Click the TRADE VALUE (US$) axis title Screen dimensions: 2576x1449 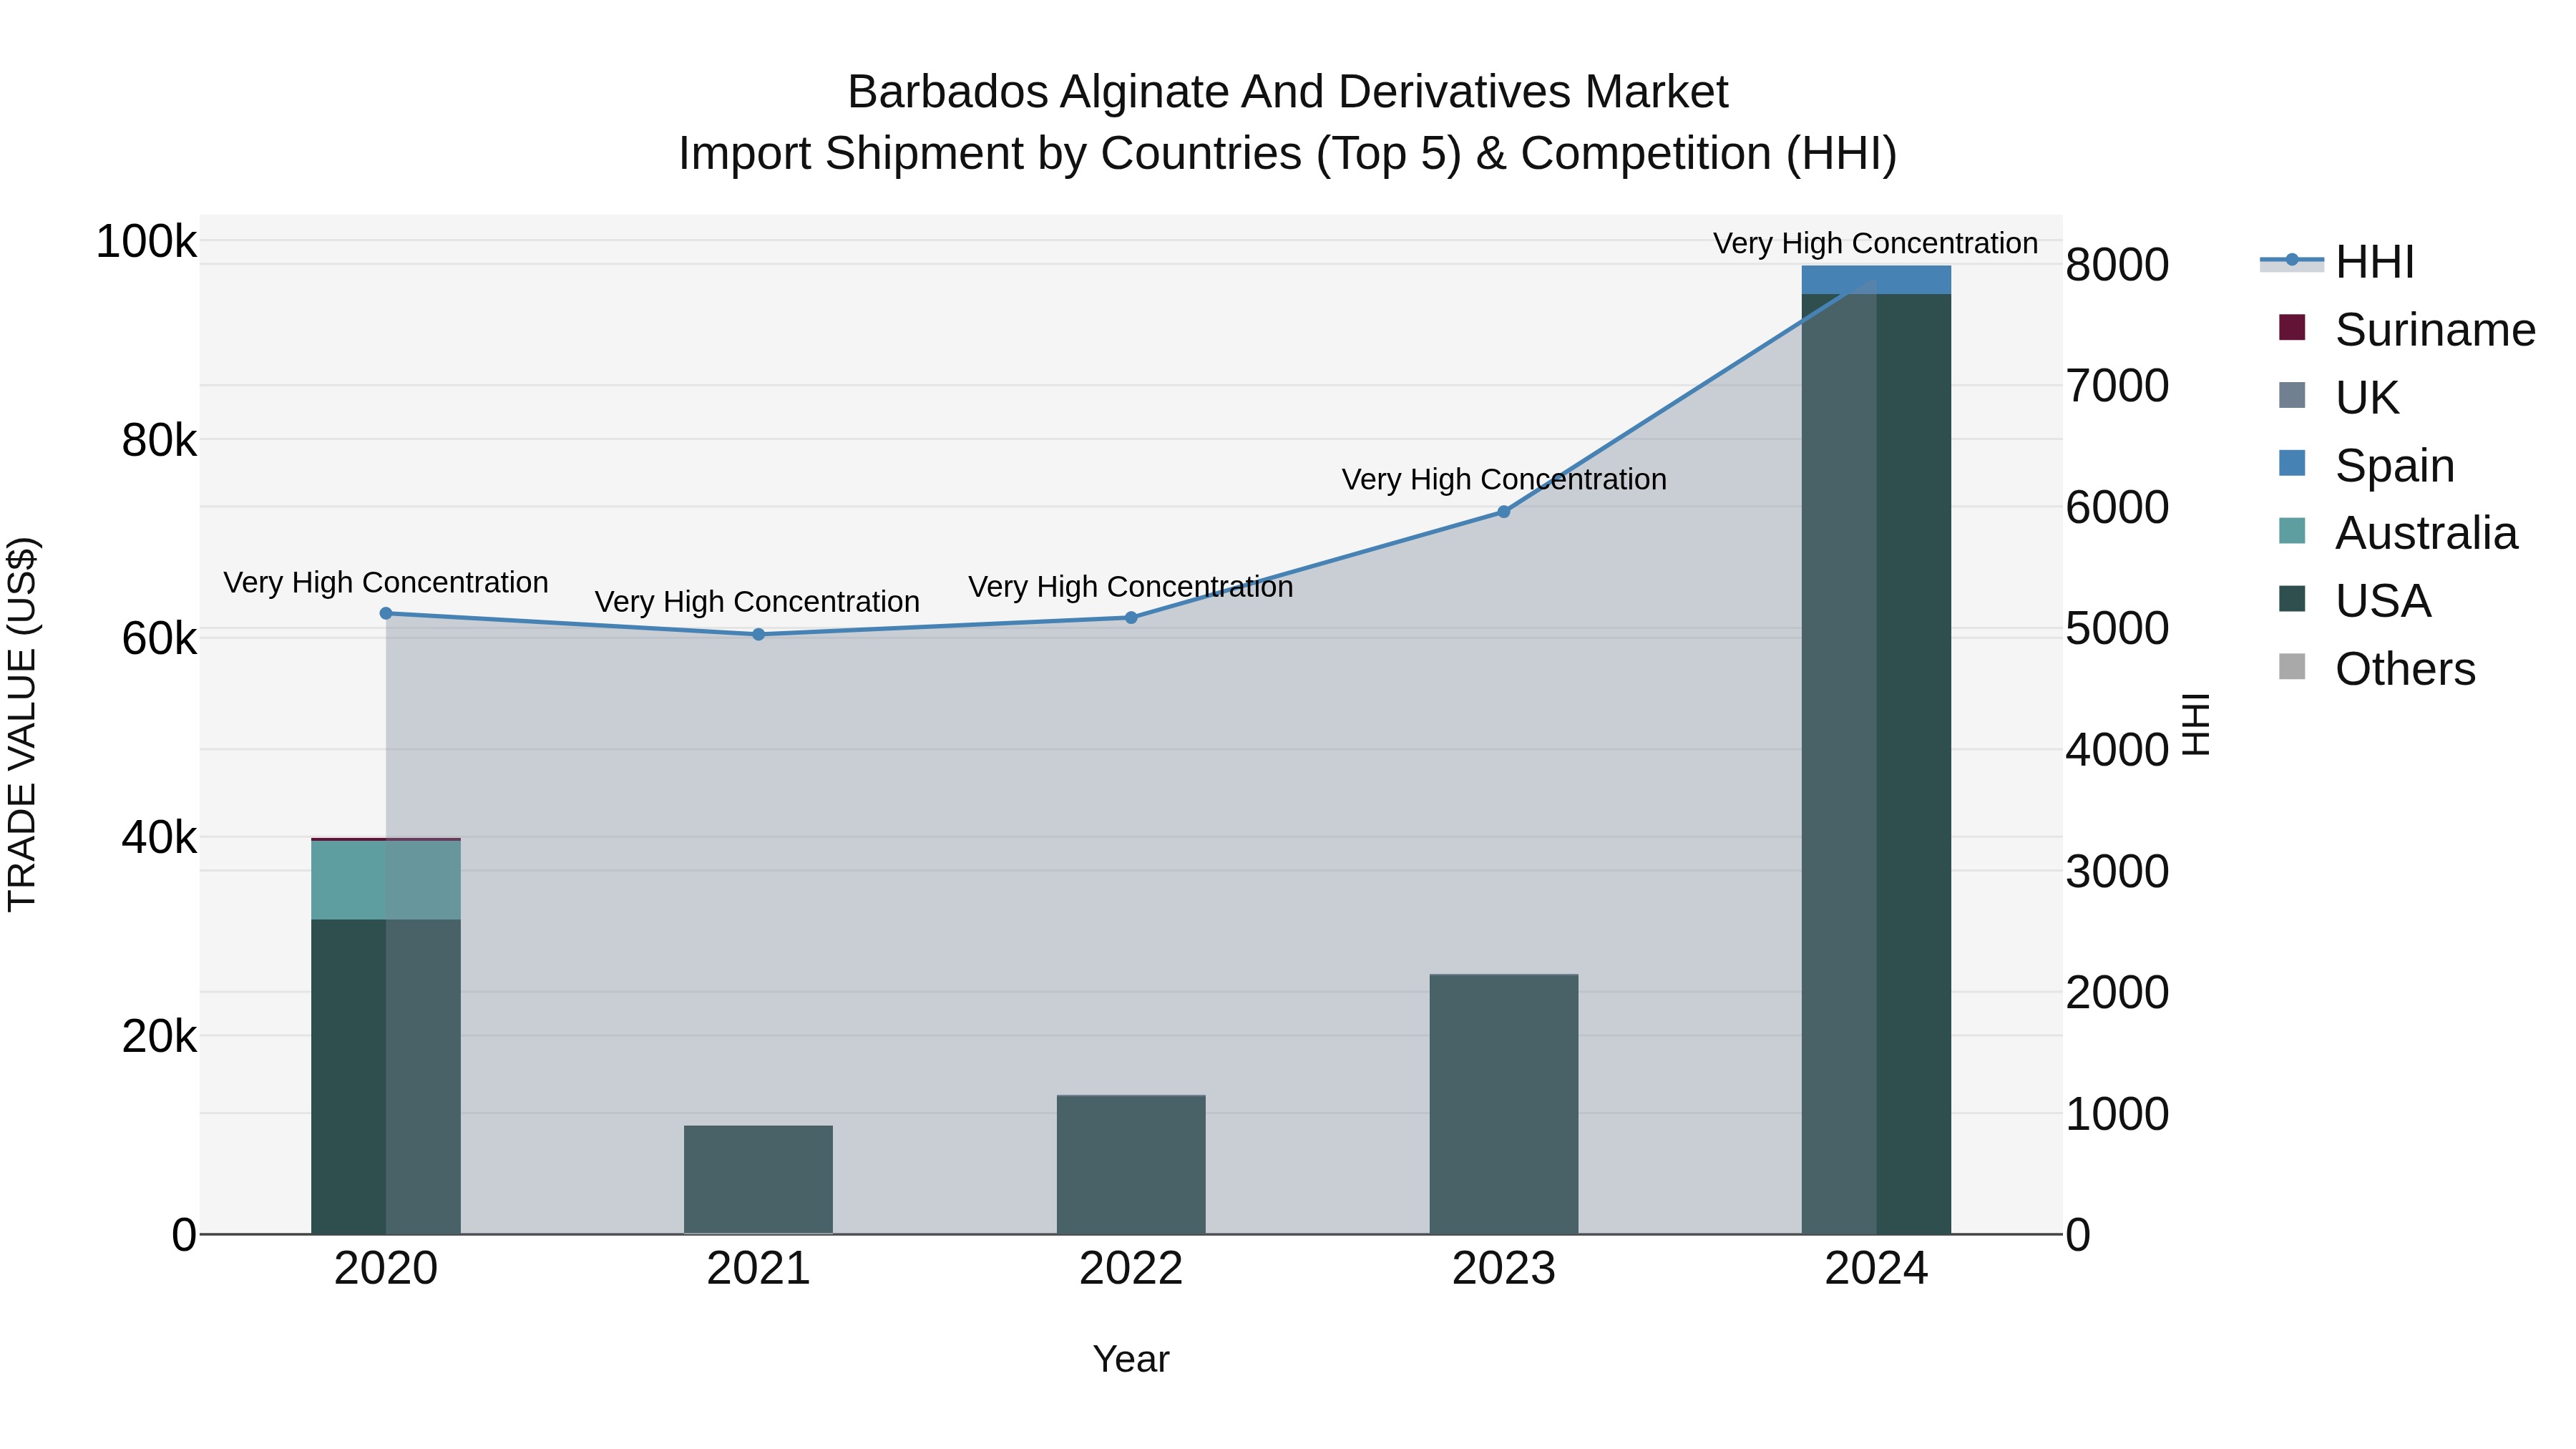point(22,724)
